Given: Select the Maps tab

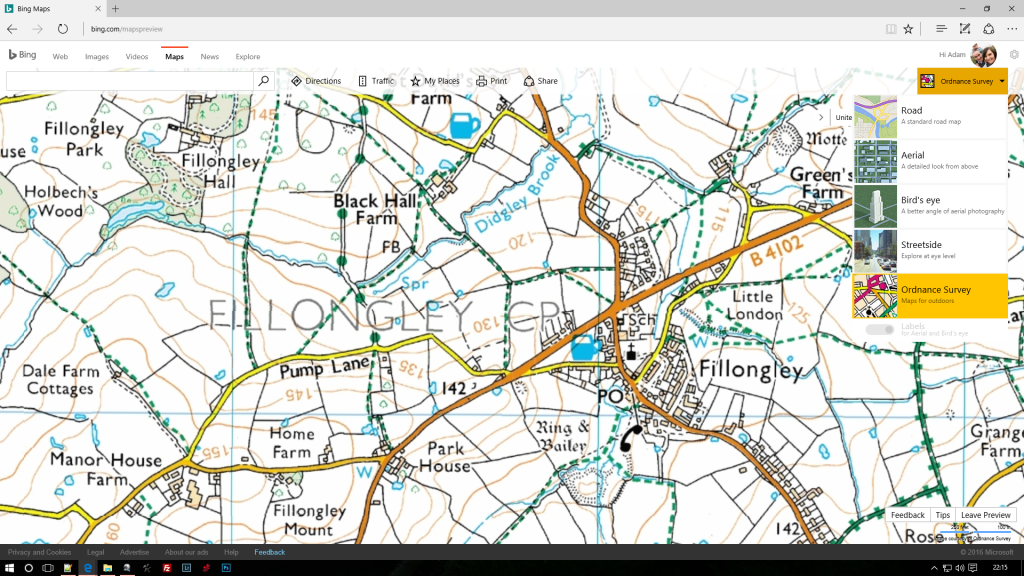Looking at the screenshot, I should 174,57.
